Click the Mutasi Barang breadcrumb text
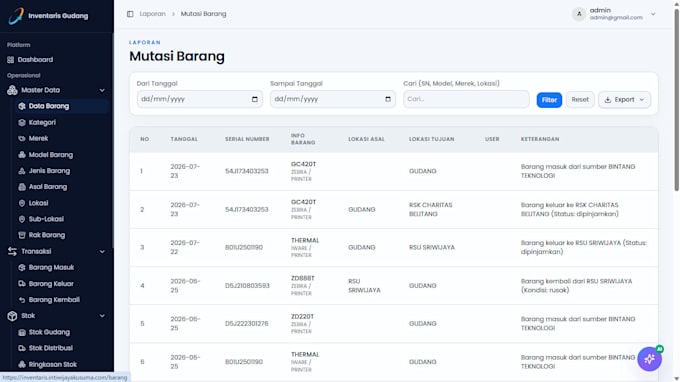The width and height of the screenshot is (680, 382). pos(203,14)
